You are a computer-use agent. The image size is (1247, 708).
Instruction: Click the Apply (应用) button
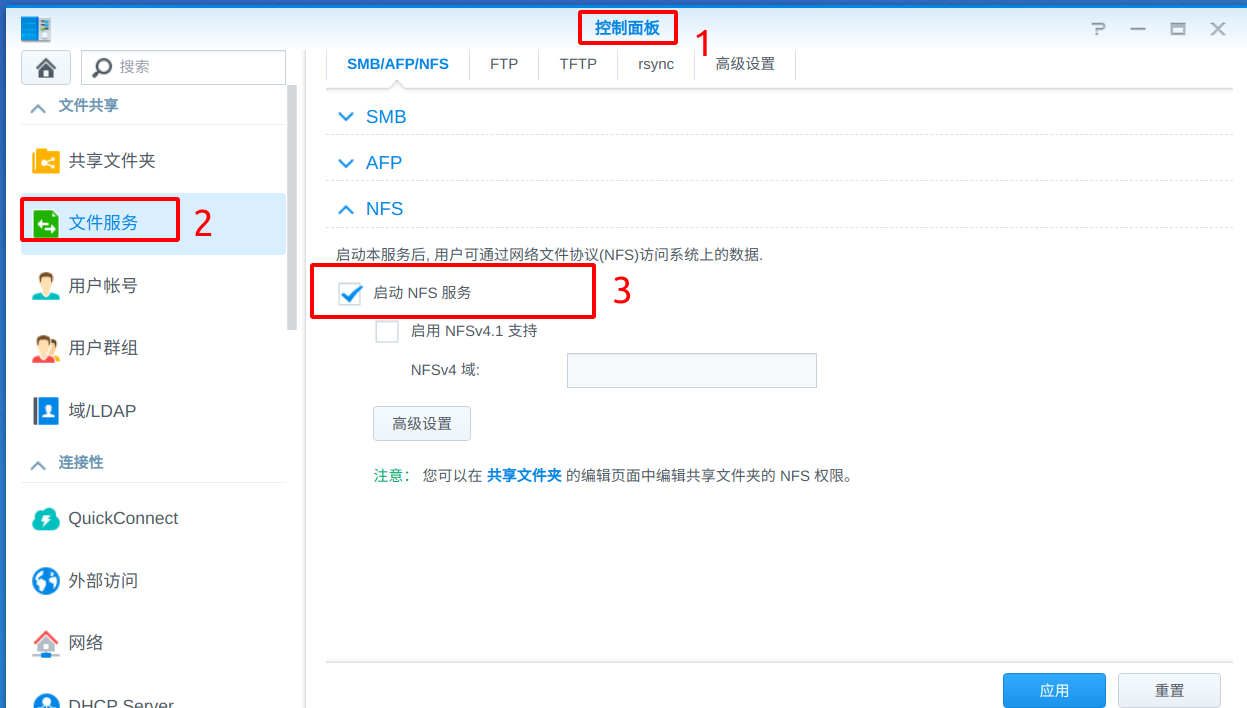(x=1054, y=690)
